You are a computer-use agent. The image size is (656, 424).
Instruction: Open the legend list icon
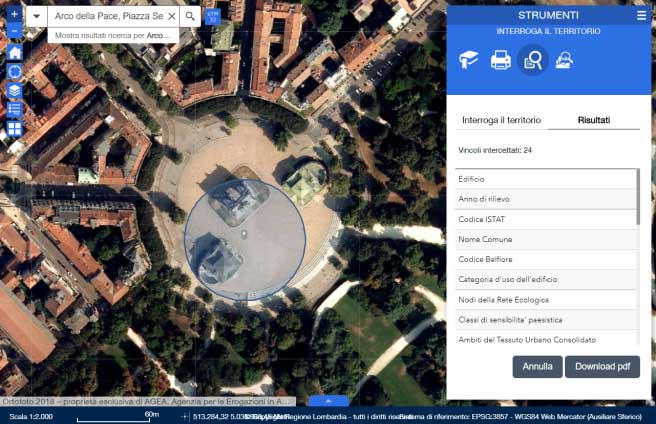[x=15, y=110]
